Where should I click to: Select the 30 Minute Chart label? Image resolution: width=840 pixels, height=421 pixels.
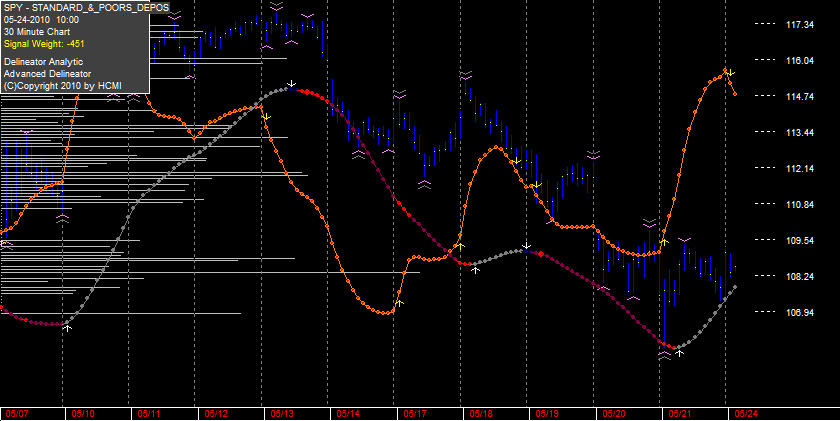tap(37, 32)
